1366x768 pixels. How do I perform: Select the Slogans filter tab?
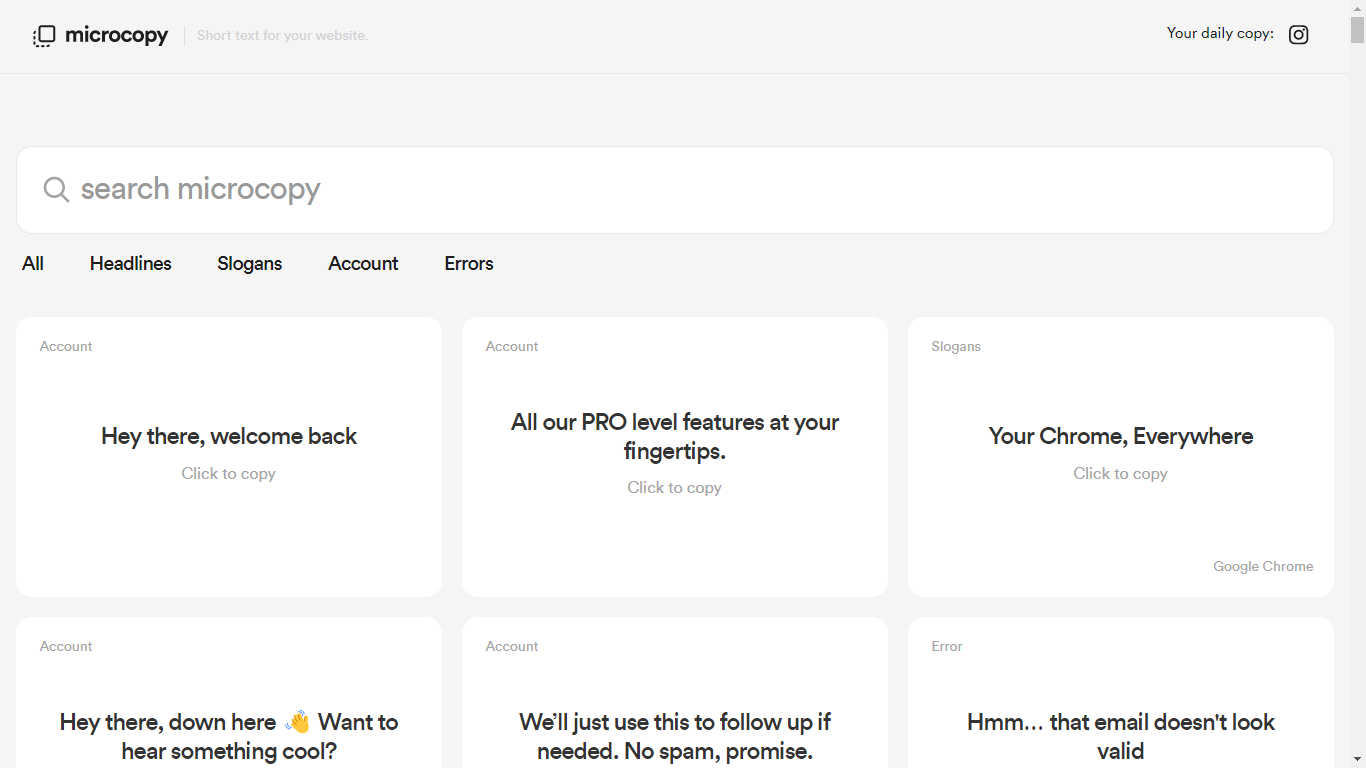pyautogui.click(x=250, y=264)
